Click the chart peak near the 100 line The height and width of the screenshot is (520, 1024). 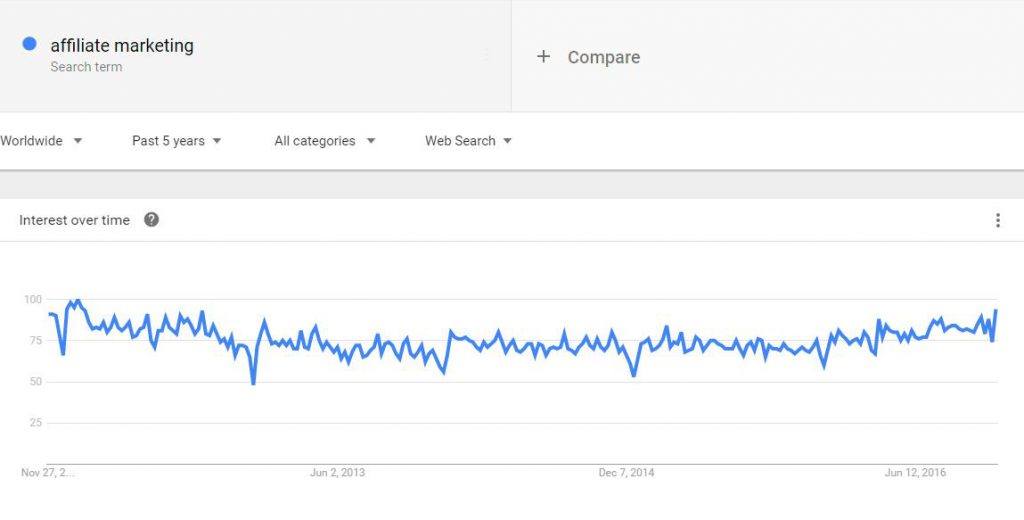pyautogui.click(x=78, y=301)
